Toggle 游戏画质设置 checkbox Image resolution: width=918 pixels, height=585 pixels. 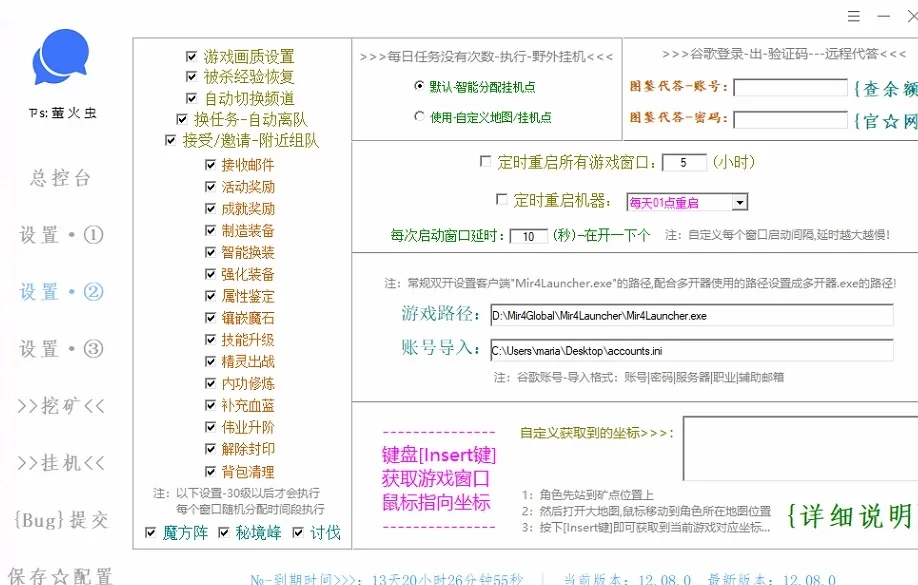click(191, 56)
